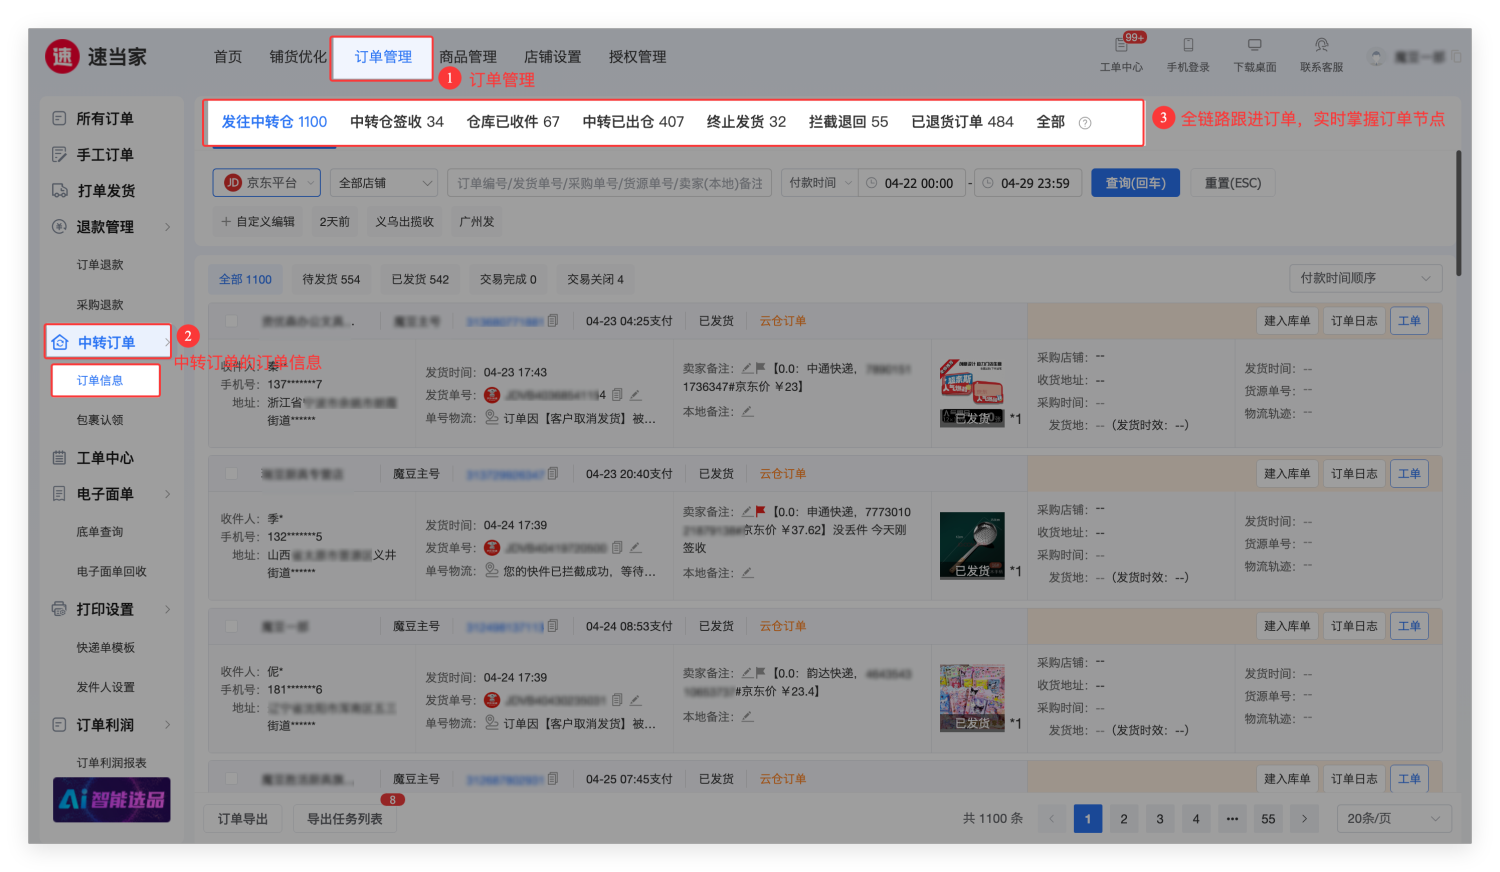This screenshot has width=1500, height=872.
Task: Click the AI智能选品 banner in sidebar
Action: click(x=112, y=799)
